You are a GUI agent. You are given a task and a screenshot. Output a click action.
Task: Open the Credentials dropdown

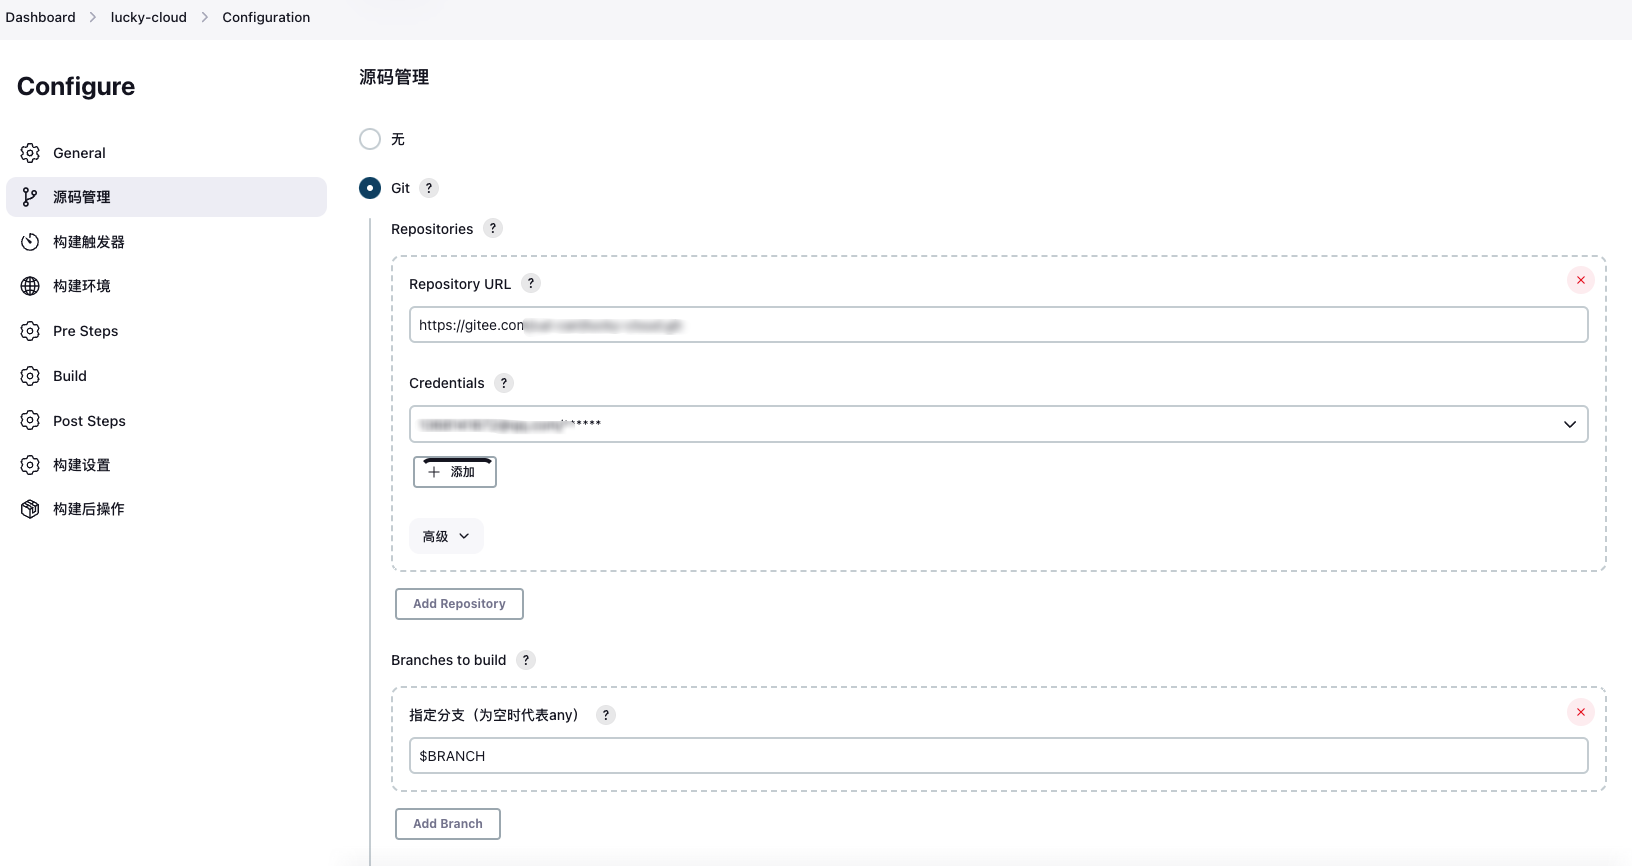point(998,424)
